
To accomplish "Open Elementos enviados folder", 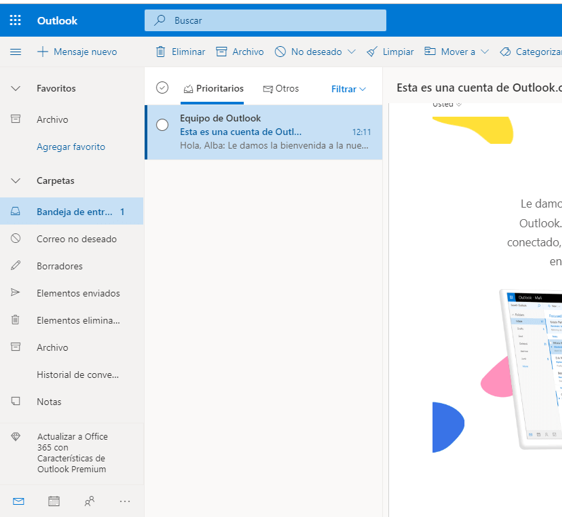I will [x=72, y=293].
